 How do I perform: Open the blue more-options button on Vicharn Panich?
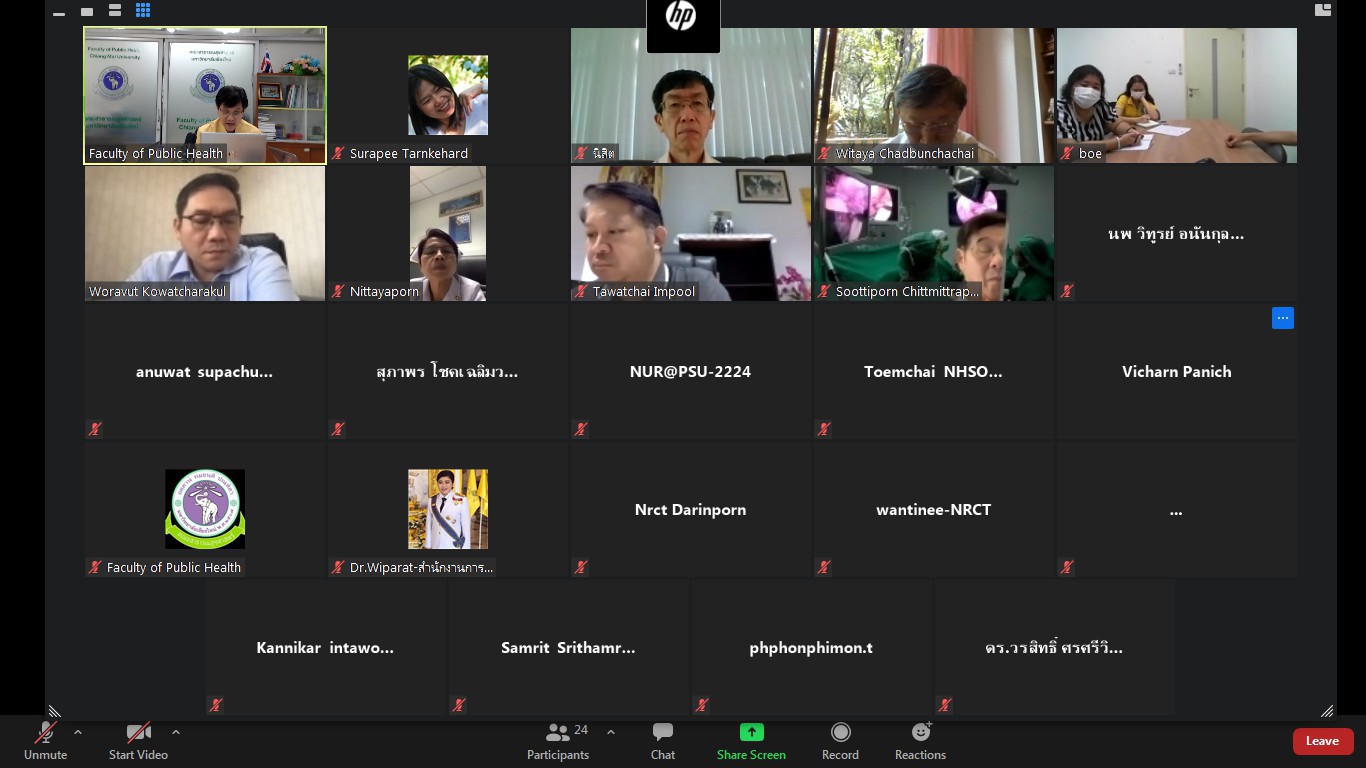(1283, 318)
